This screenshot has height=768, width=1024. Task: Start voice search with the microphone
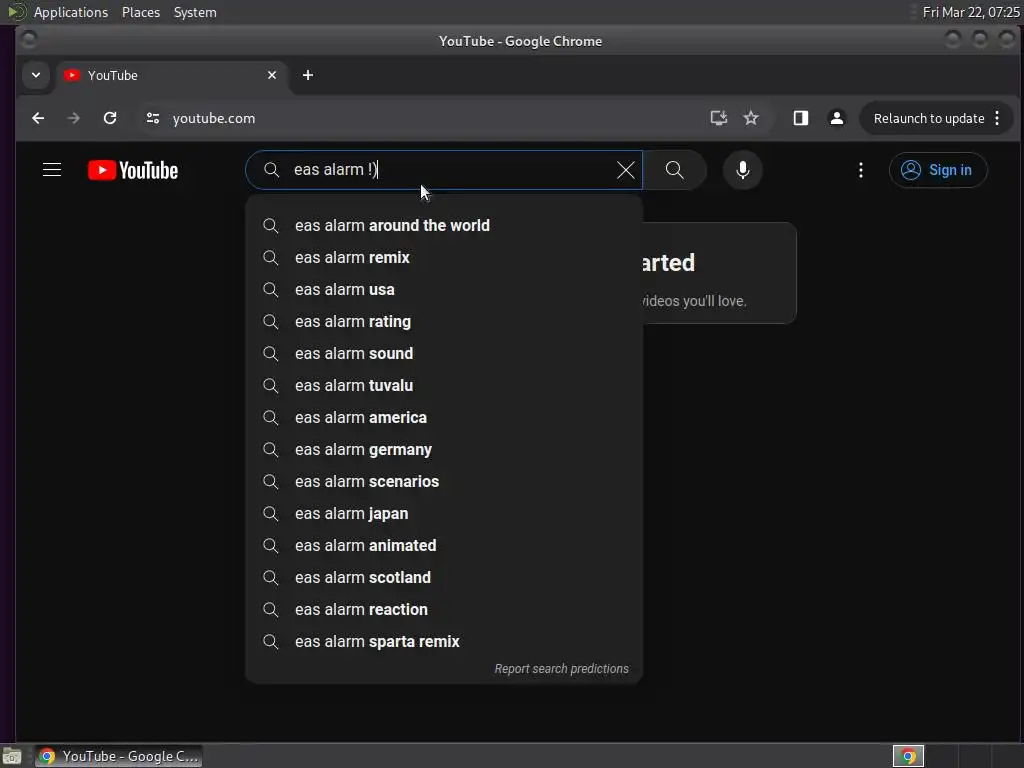(x=743, y=170)
